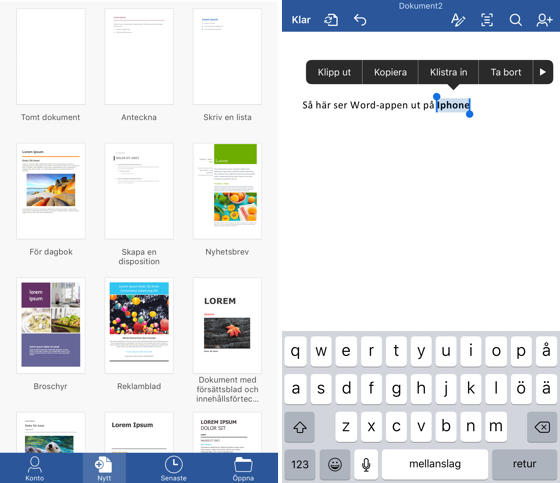Choose Ta bort in the context menu
Screen dimensions: 560x483
coord(506,72)
